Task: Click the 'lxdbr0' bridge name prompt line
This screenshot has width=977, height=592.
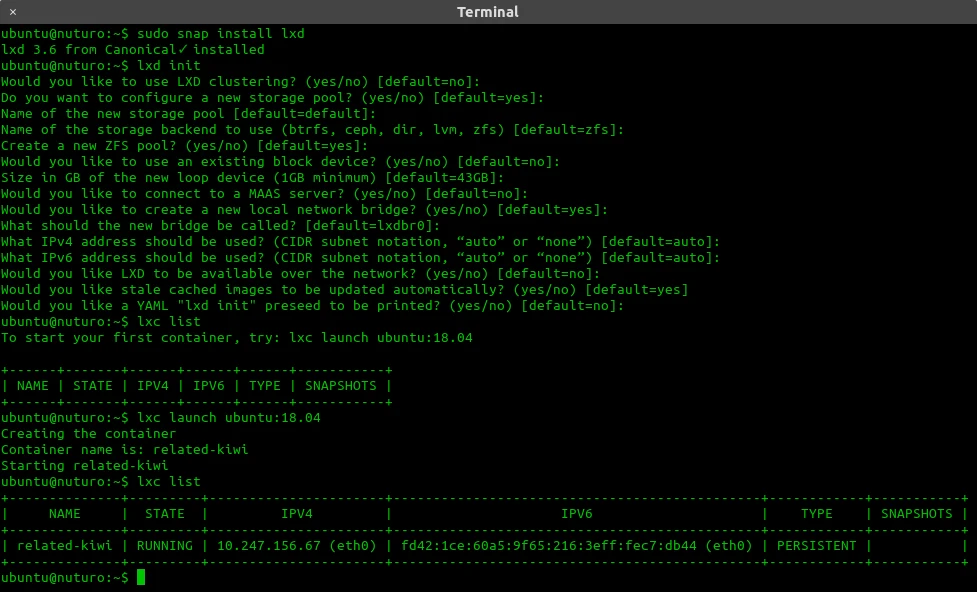Action: coord(221,226)
